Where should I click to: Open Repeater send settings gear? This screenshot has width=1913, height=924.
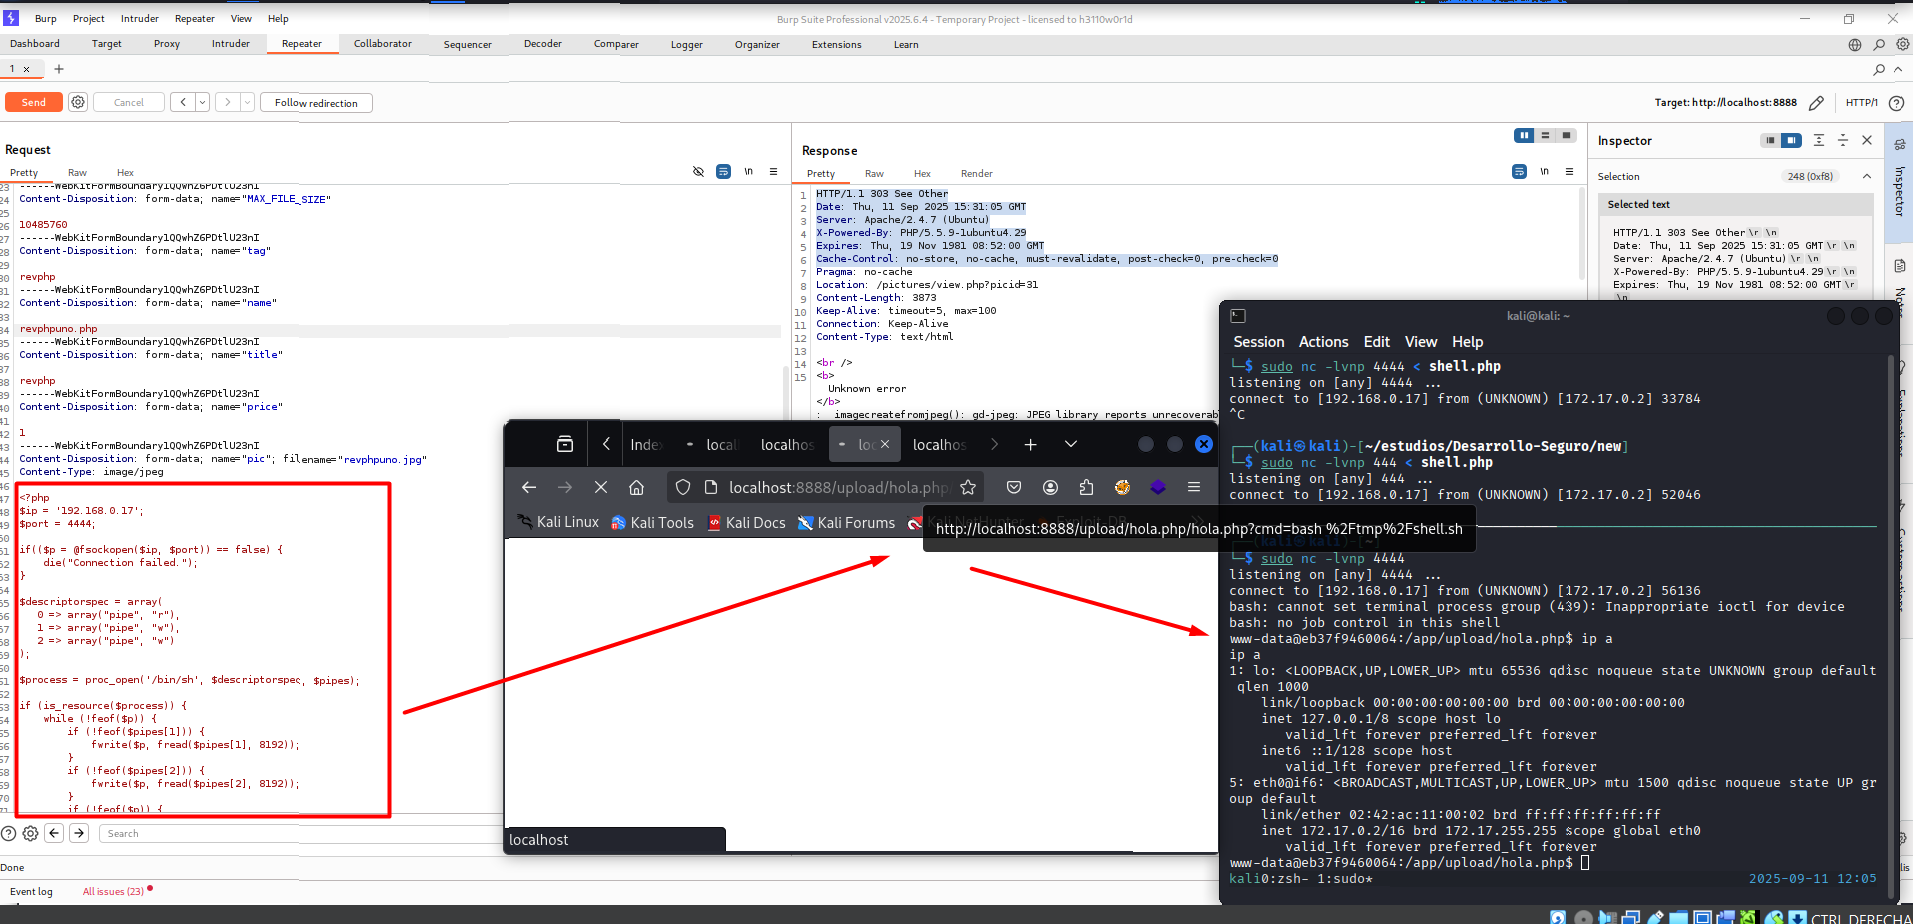[78, 102]
